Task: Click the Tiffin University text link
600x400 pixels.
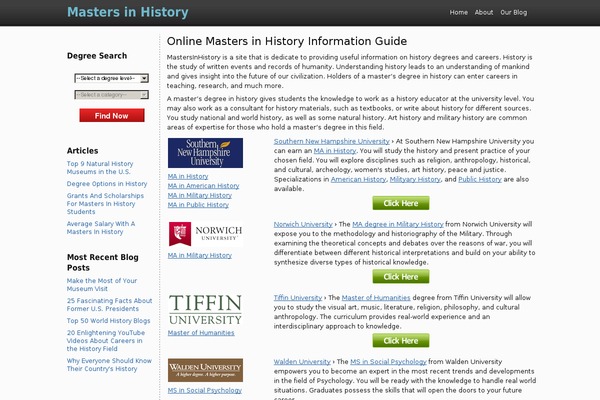Action: tap(298, 298)
